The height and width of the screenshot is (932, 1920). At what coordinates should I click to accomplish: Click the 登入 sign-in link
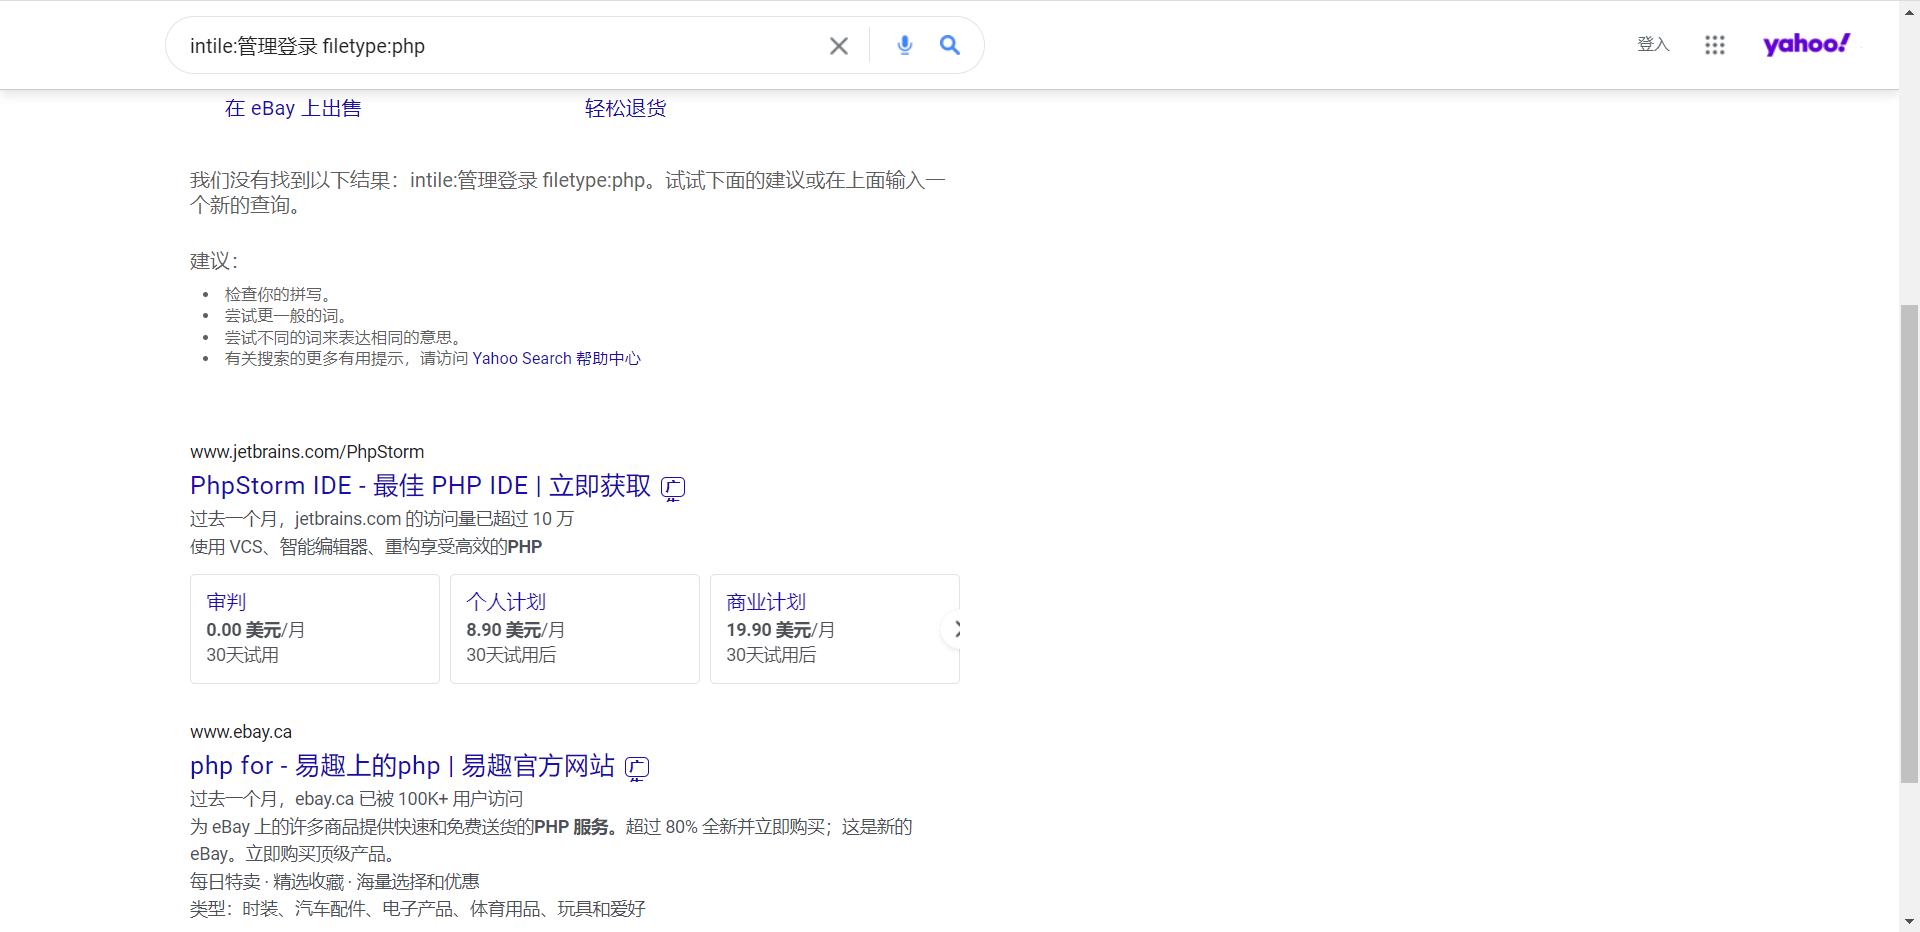coord(1653,45)
